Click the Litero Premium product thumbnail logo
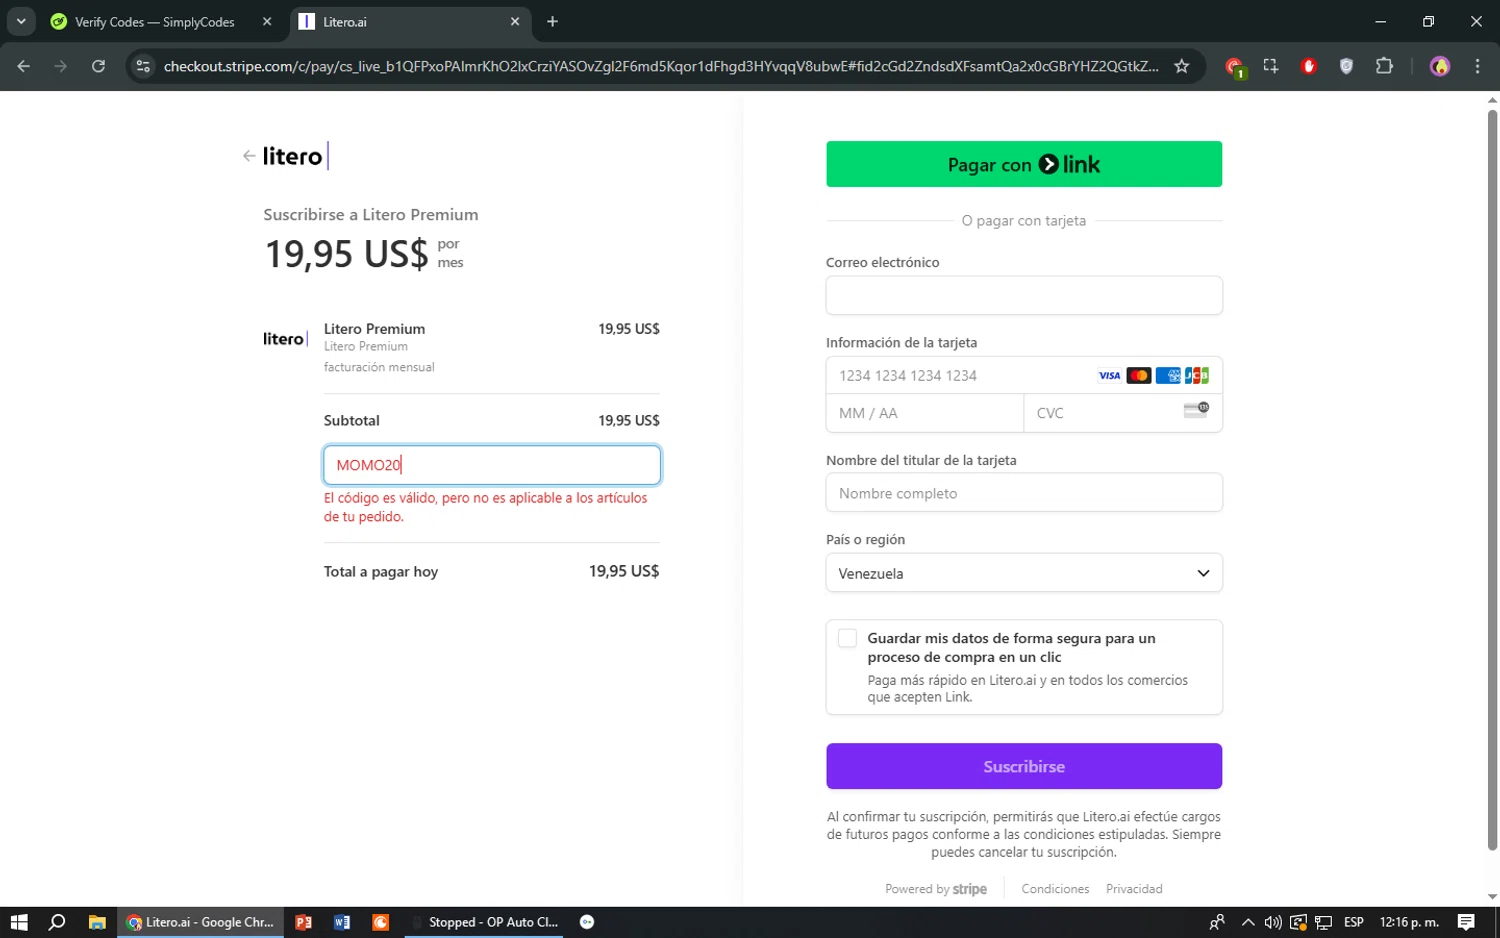 click(x=285, y=339)
